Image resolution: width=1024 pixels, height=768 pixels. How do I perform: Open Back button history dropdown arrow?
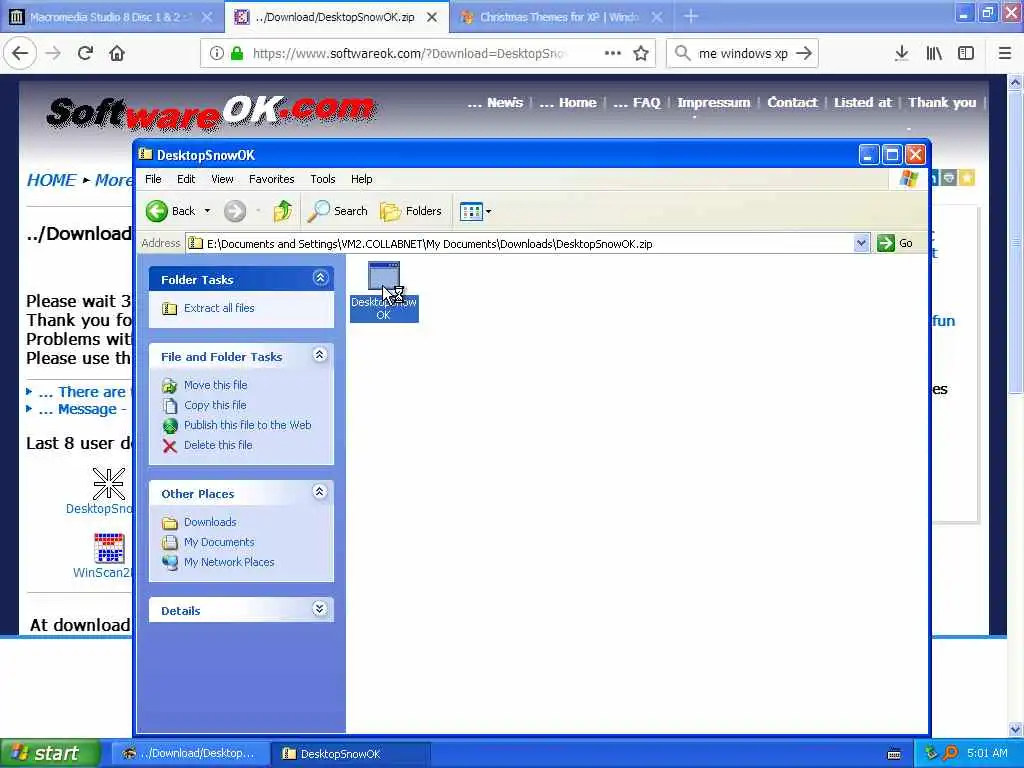point(207,211)
